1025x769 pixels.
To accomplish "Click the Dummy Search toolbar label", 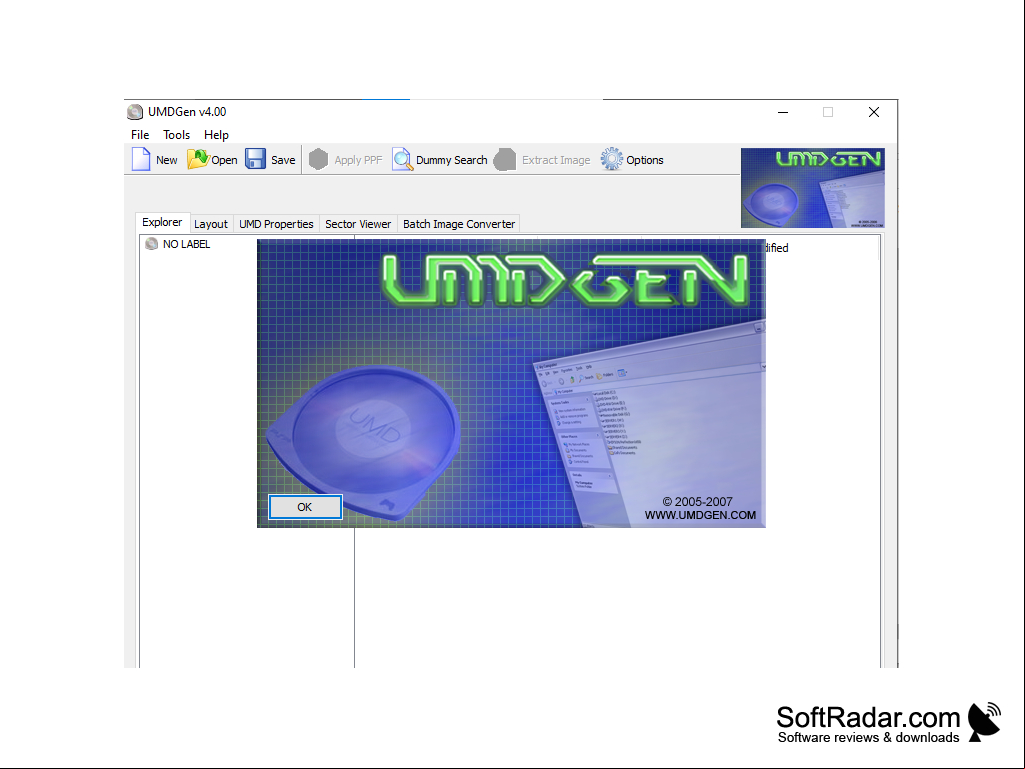I will pos(452,160).
